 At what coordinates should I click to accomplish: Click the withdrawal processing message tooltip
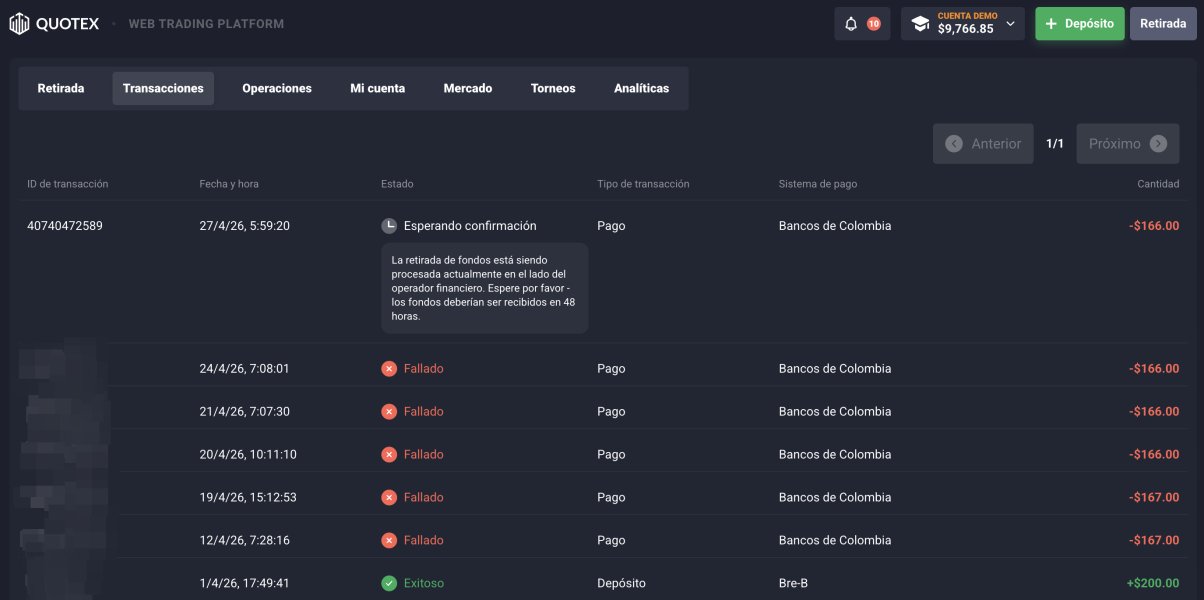(484, 288)
